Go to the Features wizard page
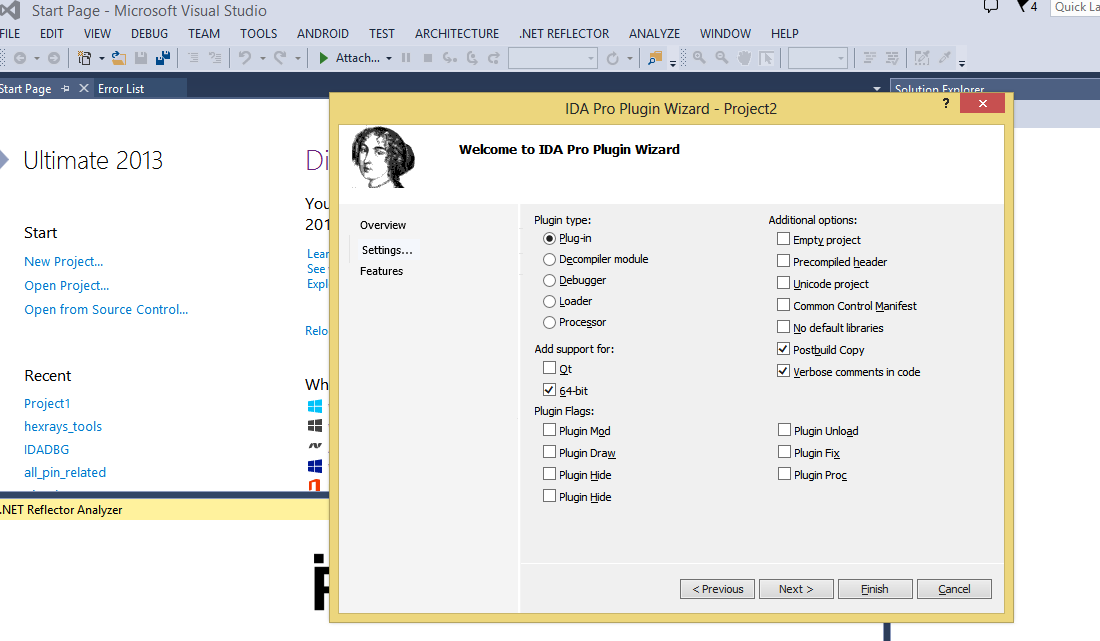 382,271
